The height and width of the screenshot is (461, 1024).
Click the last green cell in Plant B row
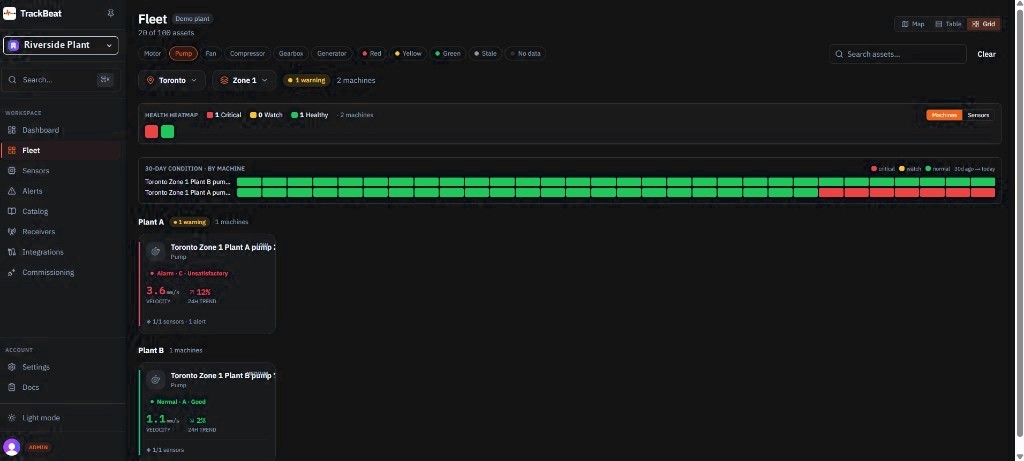[983, 182]
